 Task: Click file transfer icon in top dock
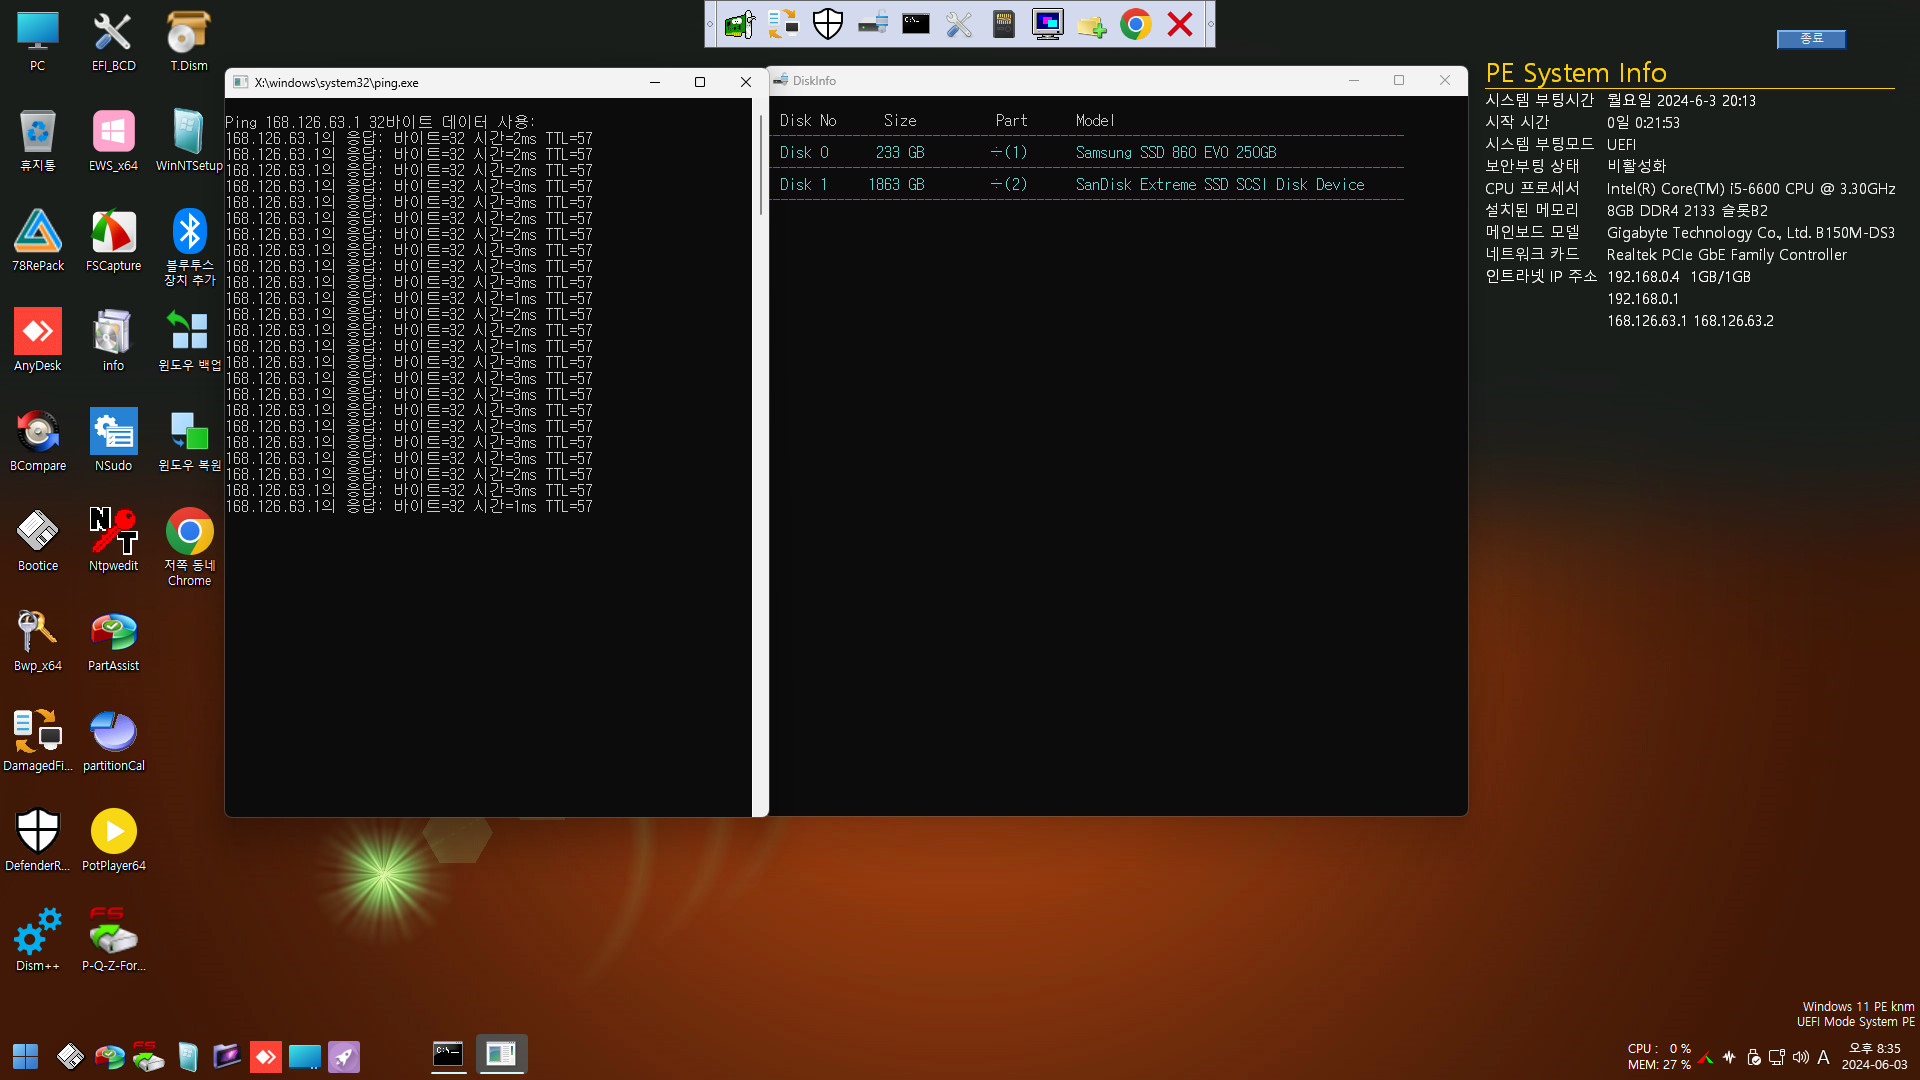coord(784,24)
